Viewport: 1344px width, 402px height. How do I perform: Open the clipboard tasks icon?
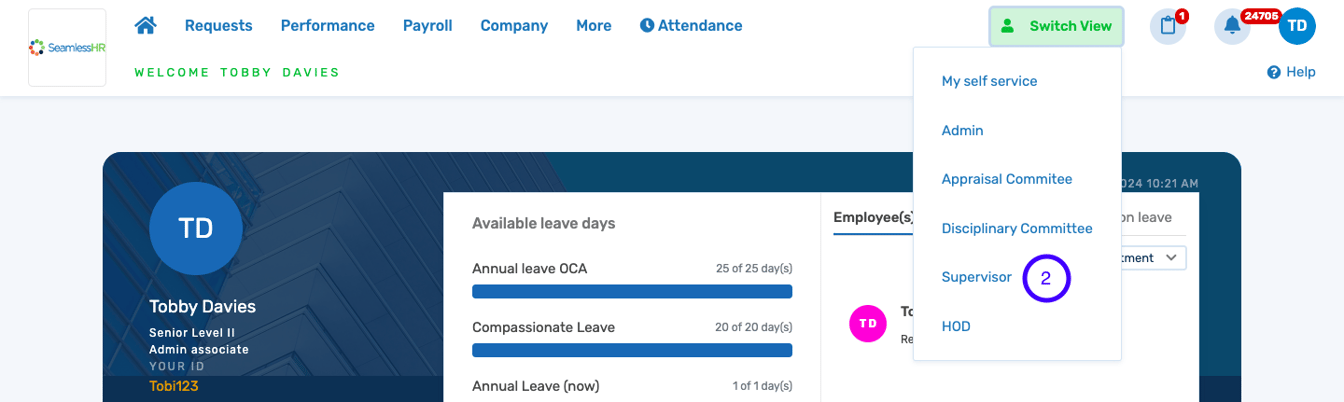coord(1167,27)
